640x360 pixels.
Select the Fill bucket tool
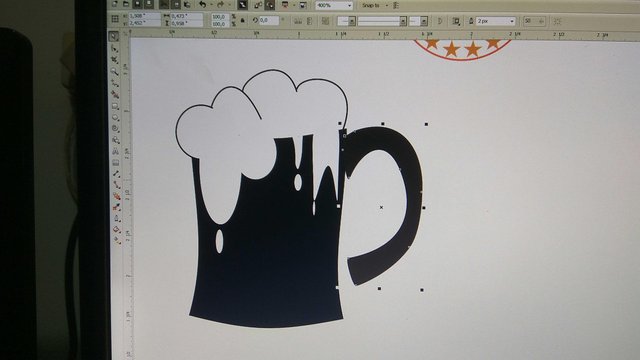coord(117,229)
